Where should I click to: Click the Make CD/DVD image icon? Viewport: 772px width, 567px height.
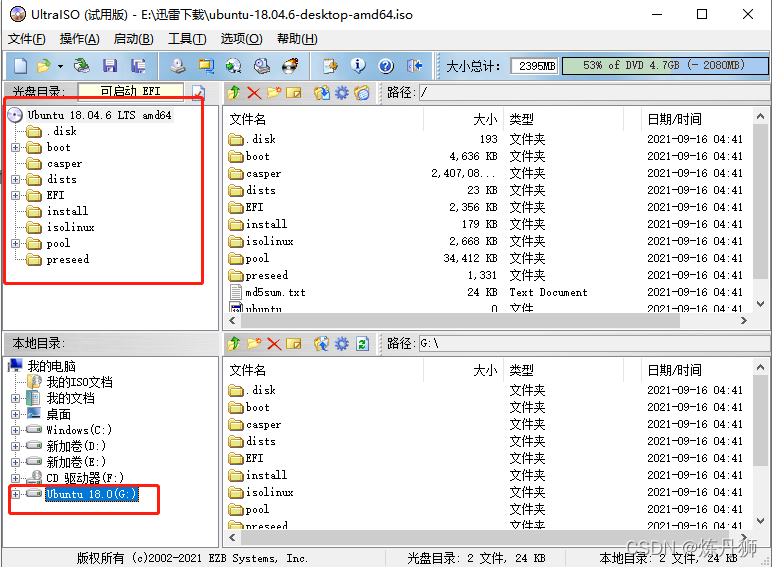pyautogui.click(x=178, y=66)
